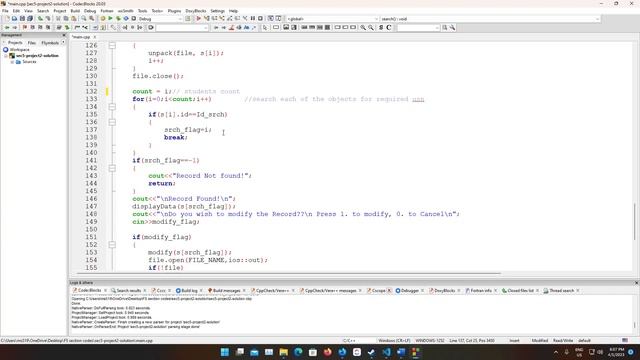Click the Rebuild icon
The image size is (640, 360).
pos(126,19)
